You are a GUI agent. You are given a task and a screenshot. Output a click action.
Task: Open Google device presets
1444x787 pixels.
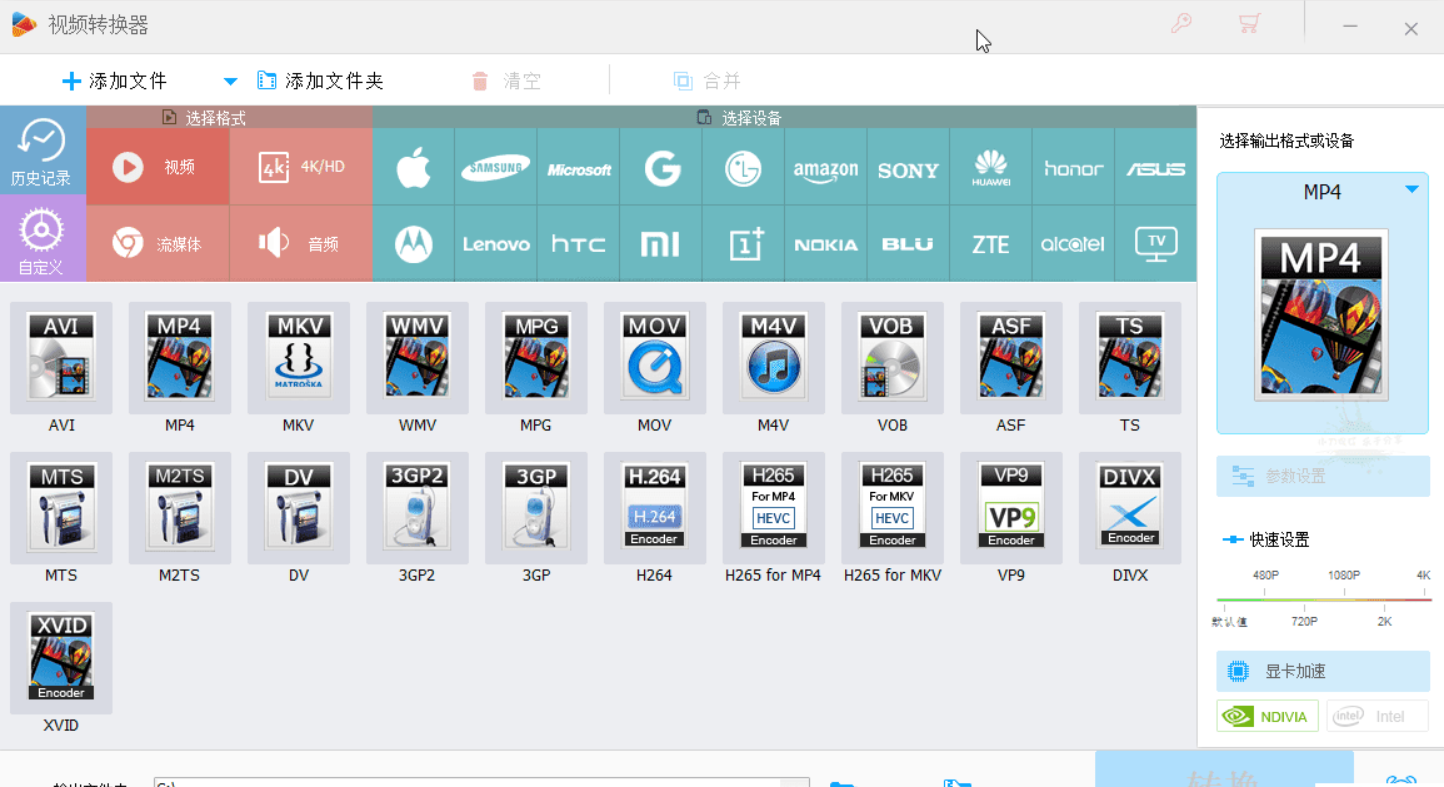(x=661, y=167)
